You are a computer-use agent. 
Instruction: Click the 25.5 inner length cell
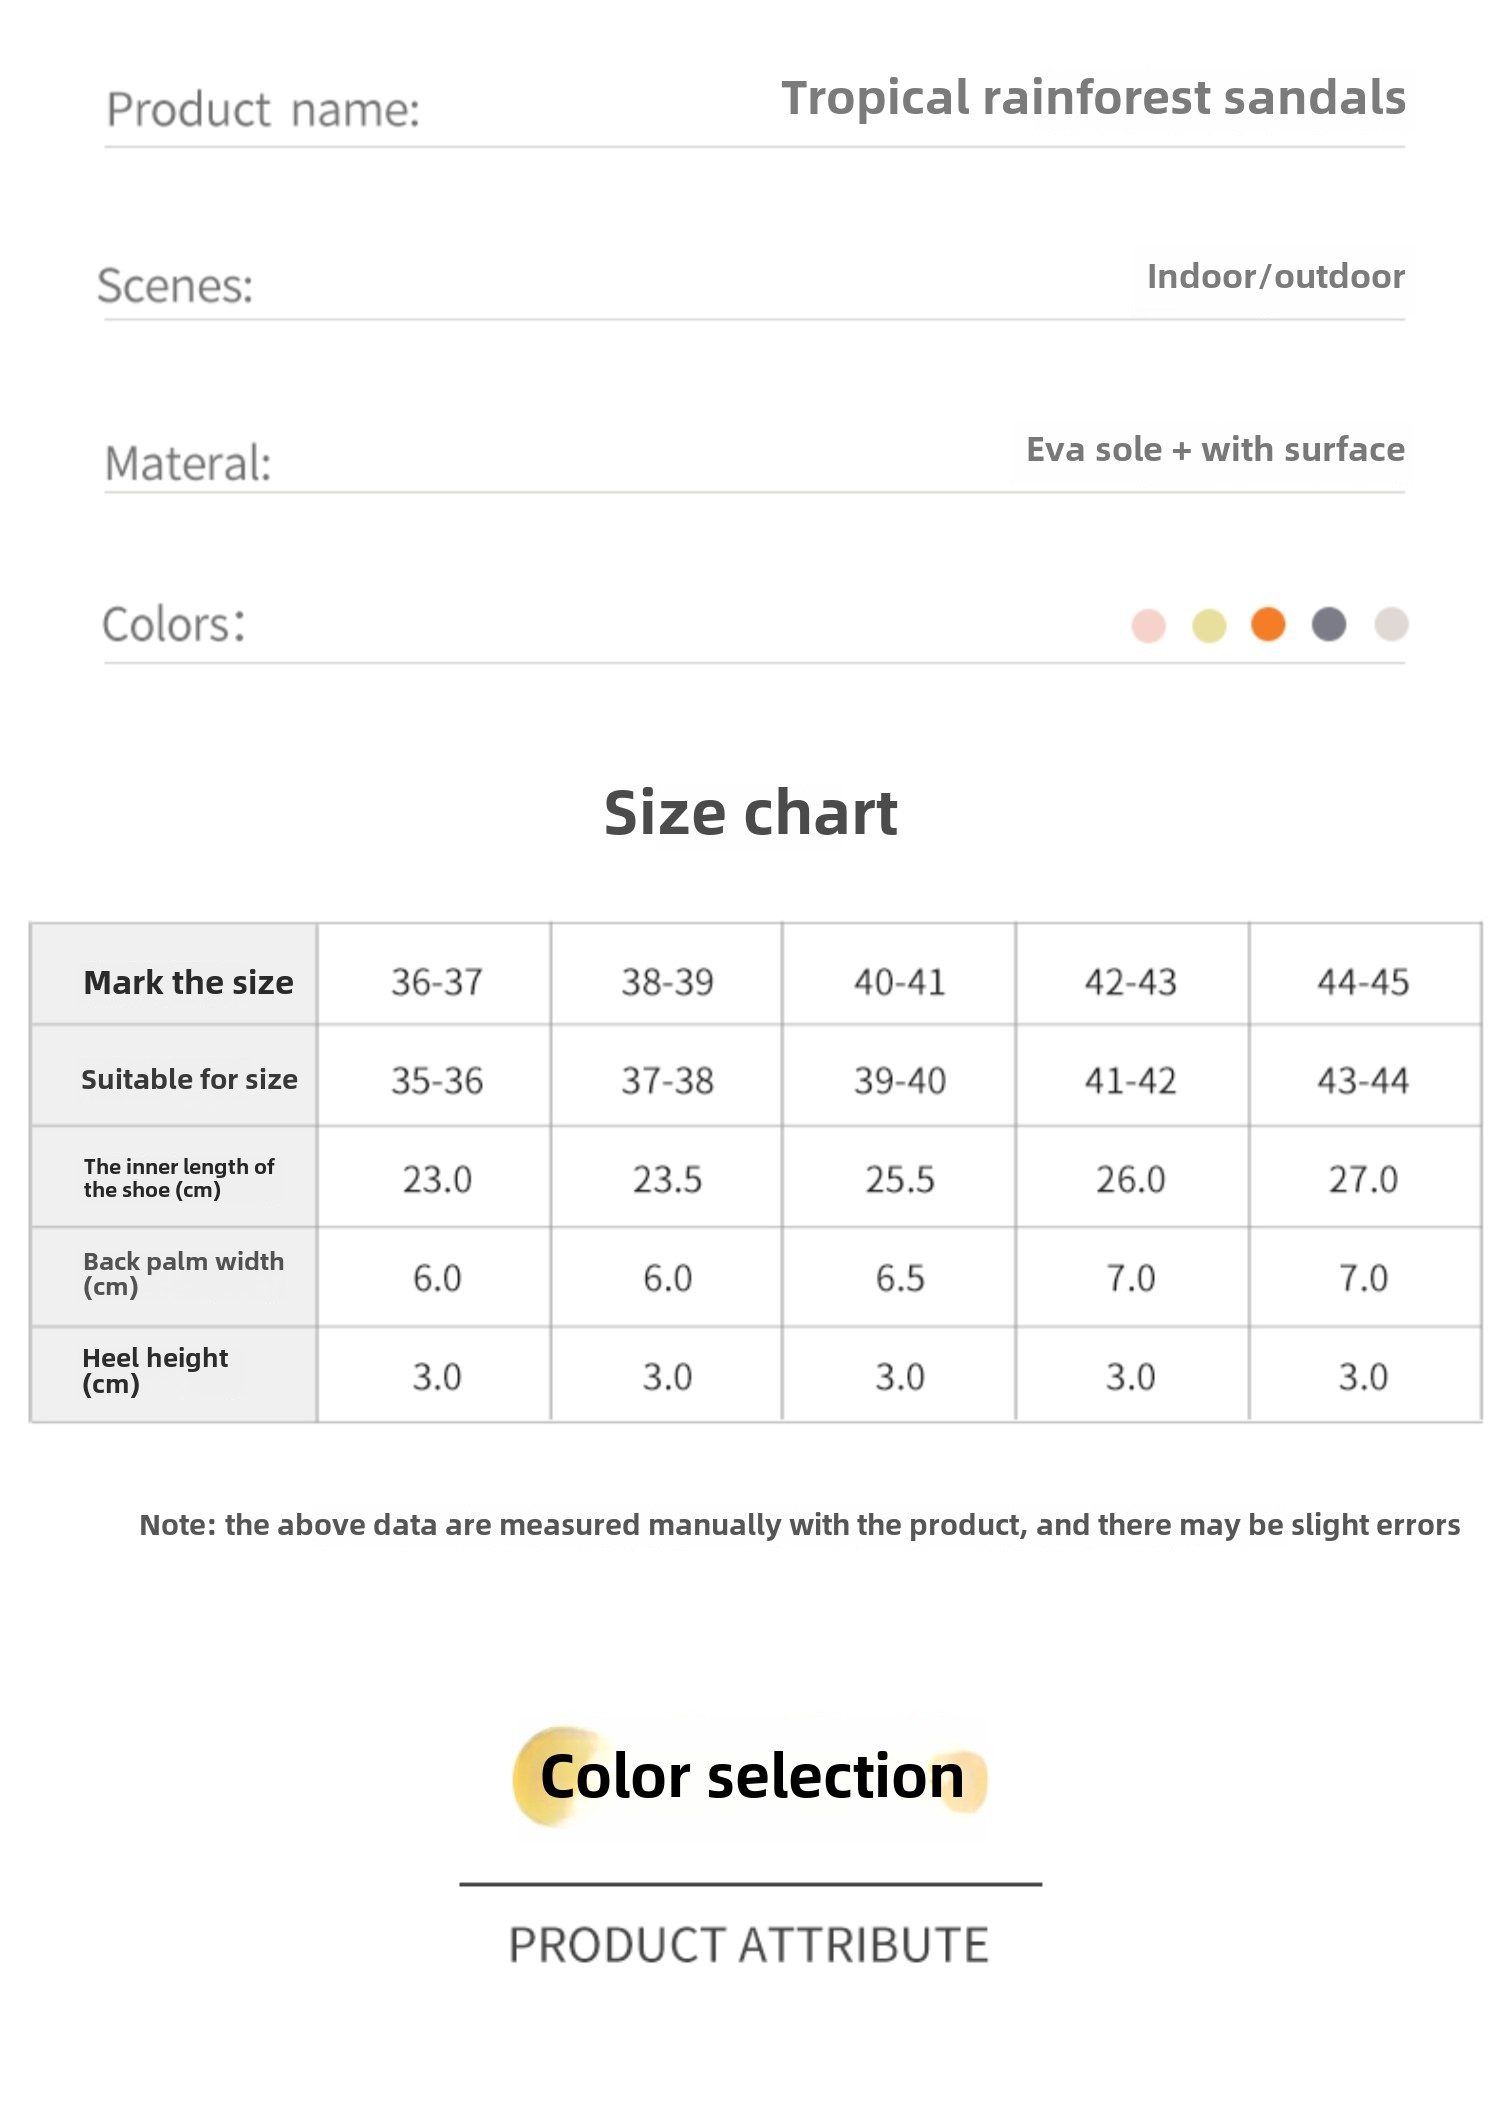pos(899,1179)
